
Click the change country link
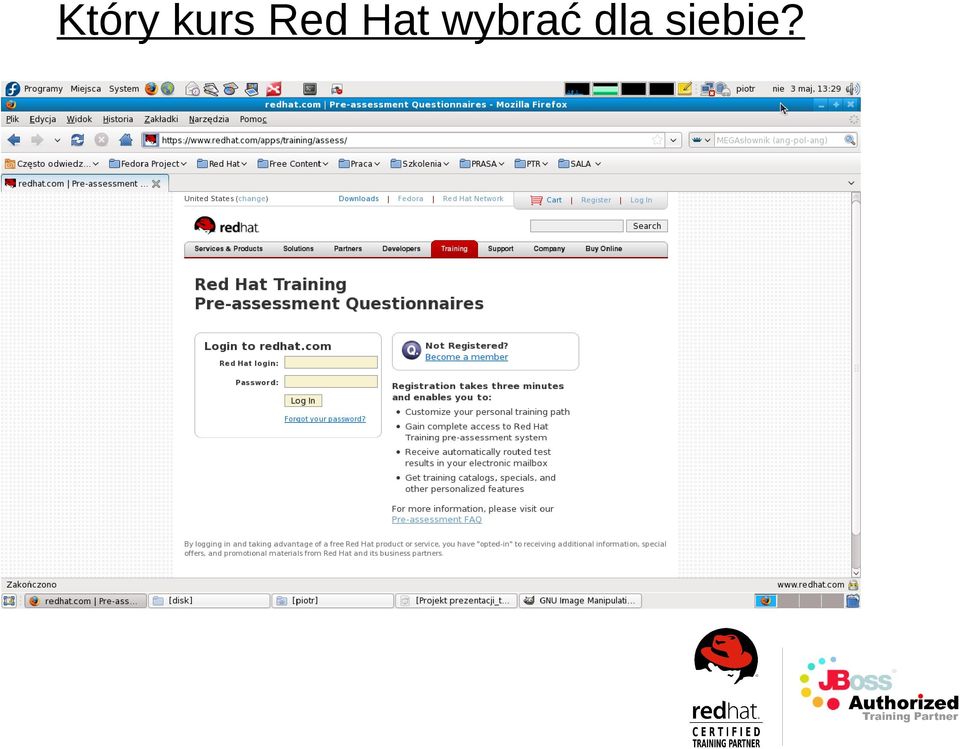(x=252, y=199)
